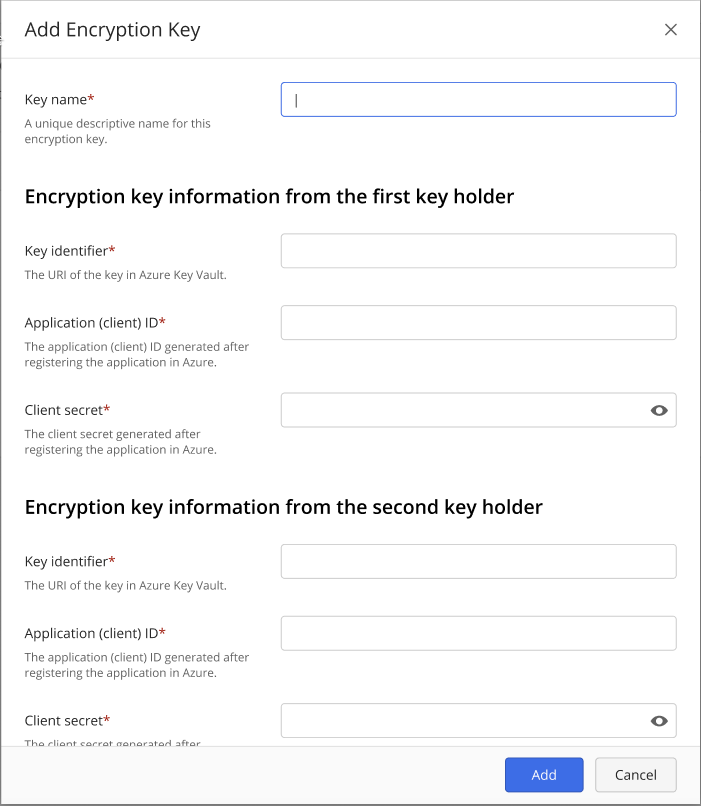This screenshot has height=806, width=701.
Task: Click the Add button
Action: tap(544, 775)
